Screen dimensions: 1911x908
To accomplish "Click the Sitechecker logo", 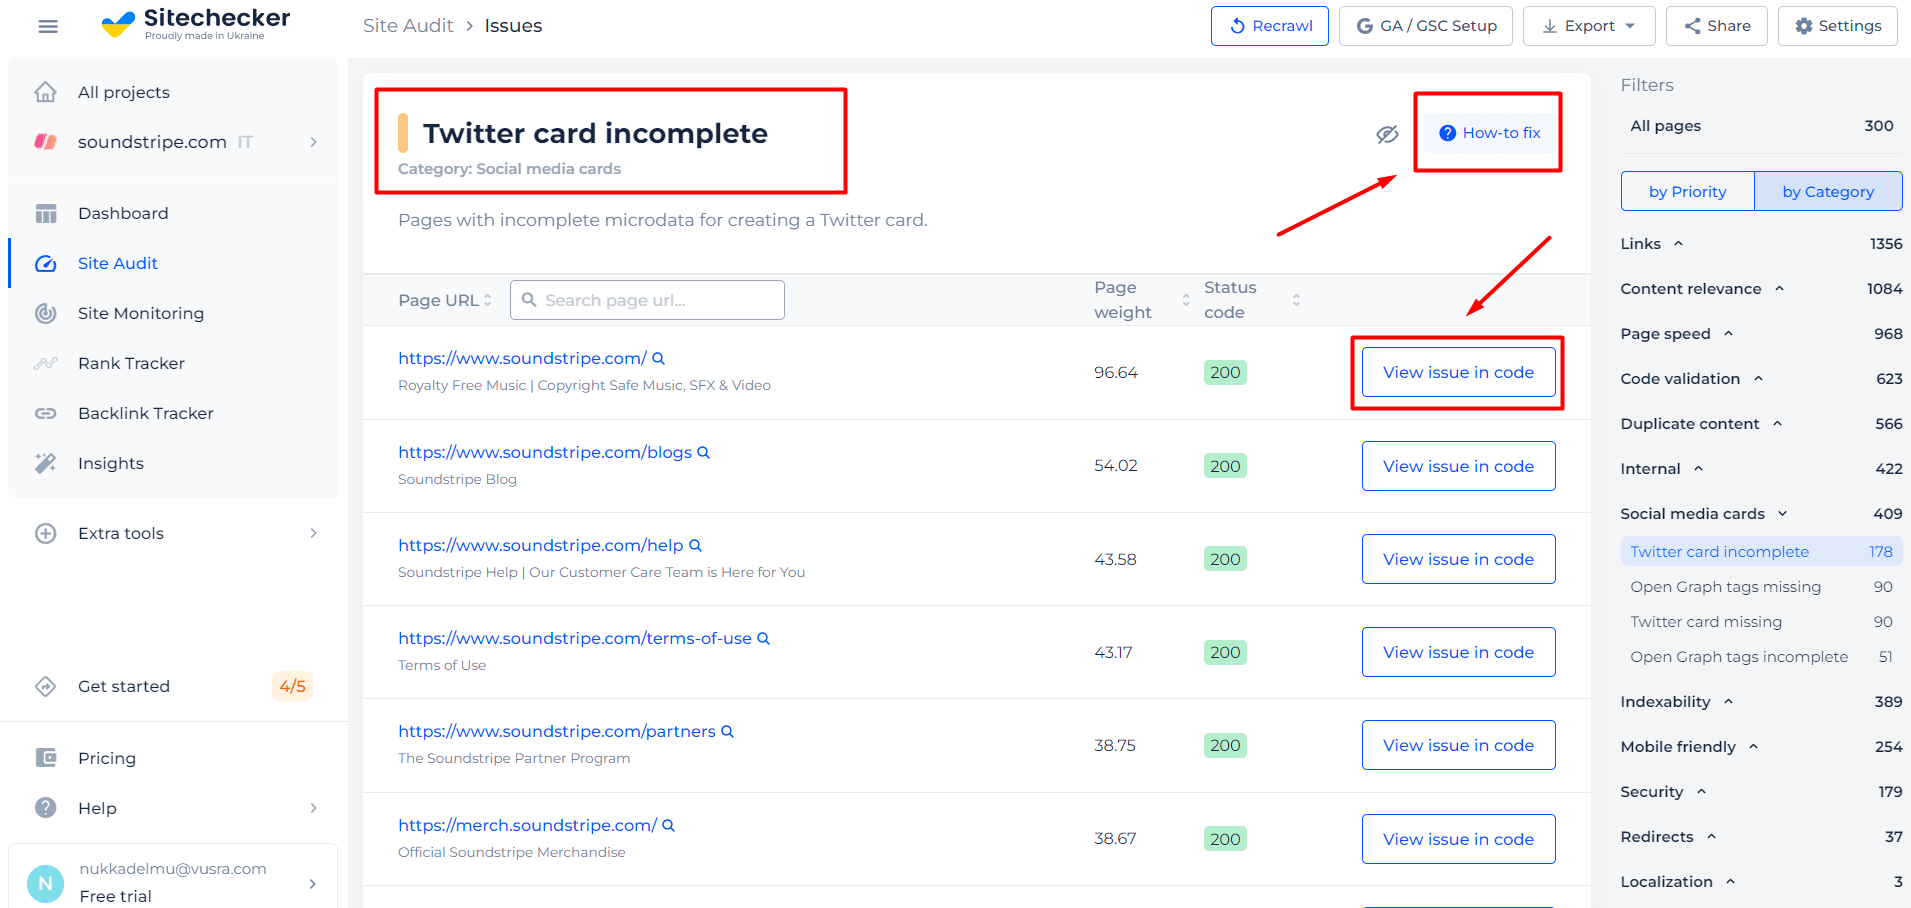I will pyautogui.click(x=196, y=24).
